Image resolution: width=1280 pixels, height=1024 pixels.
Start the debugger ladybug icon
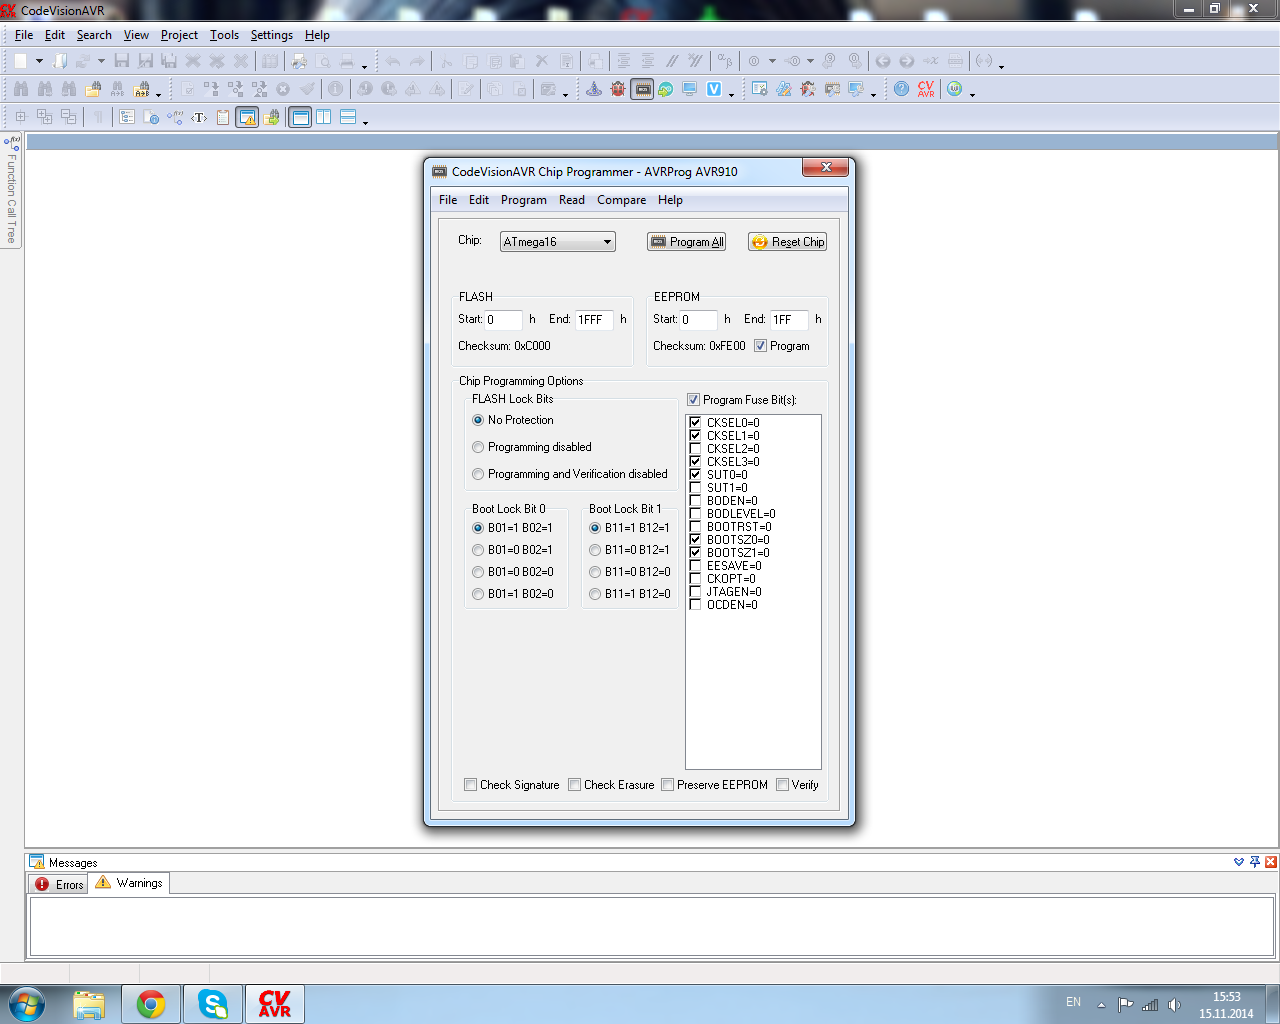click(618, 89)
